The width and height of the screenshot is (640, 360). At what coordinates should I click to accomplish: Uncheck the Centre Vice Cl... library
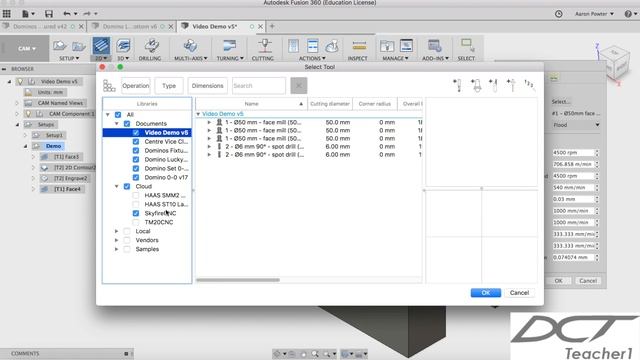[136, 142]
